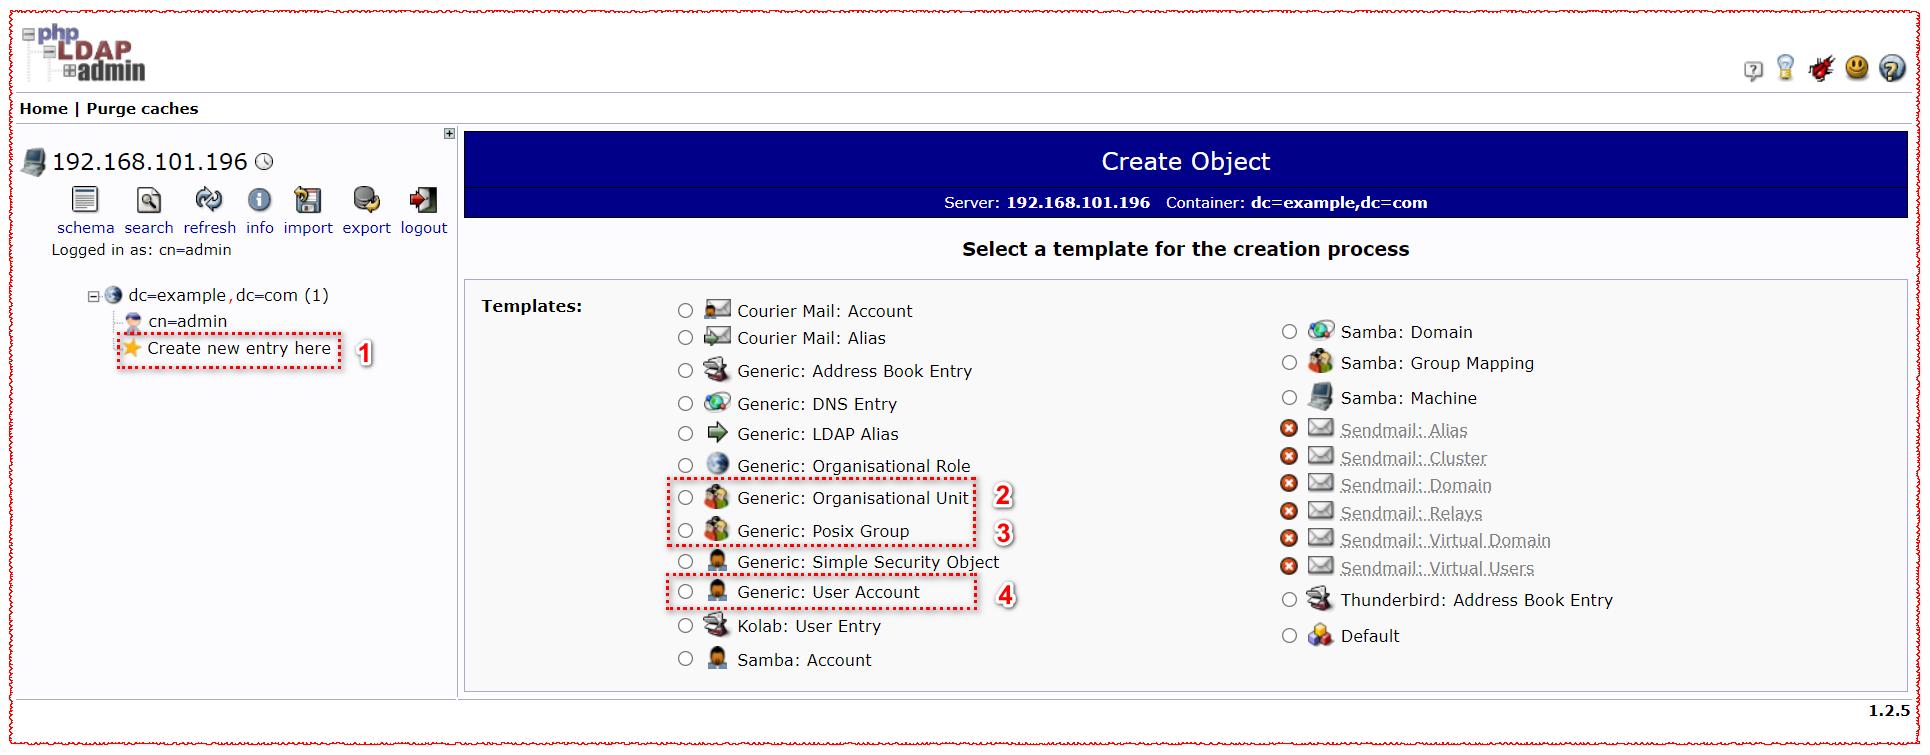
Task: Click Create new entry here
Action: coord(239,348)
